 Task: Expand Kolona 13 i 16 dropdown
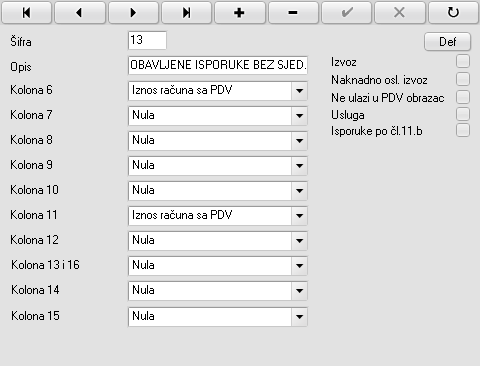[x=299, y=266]
